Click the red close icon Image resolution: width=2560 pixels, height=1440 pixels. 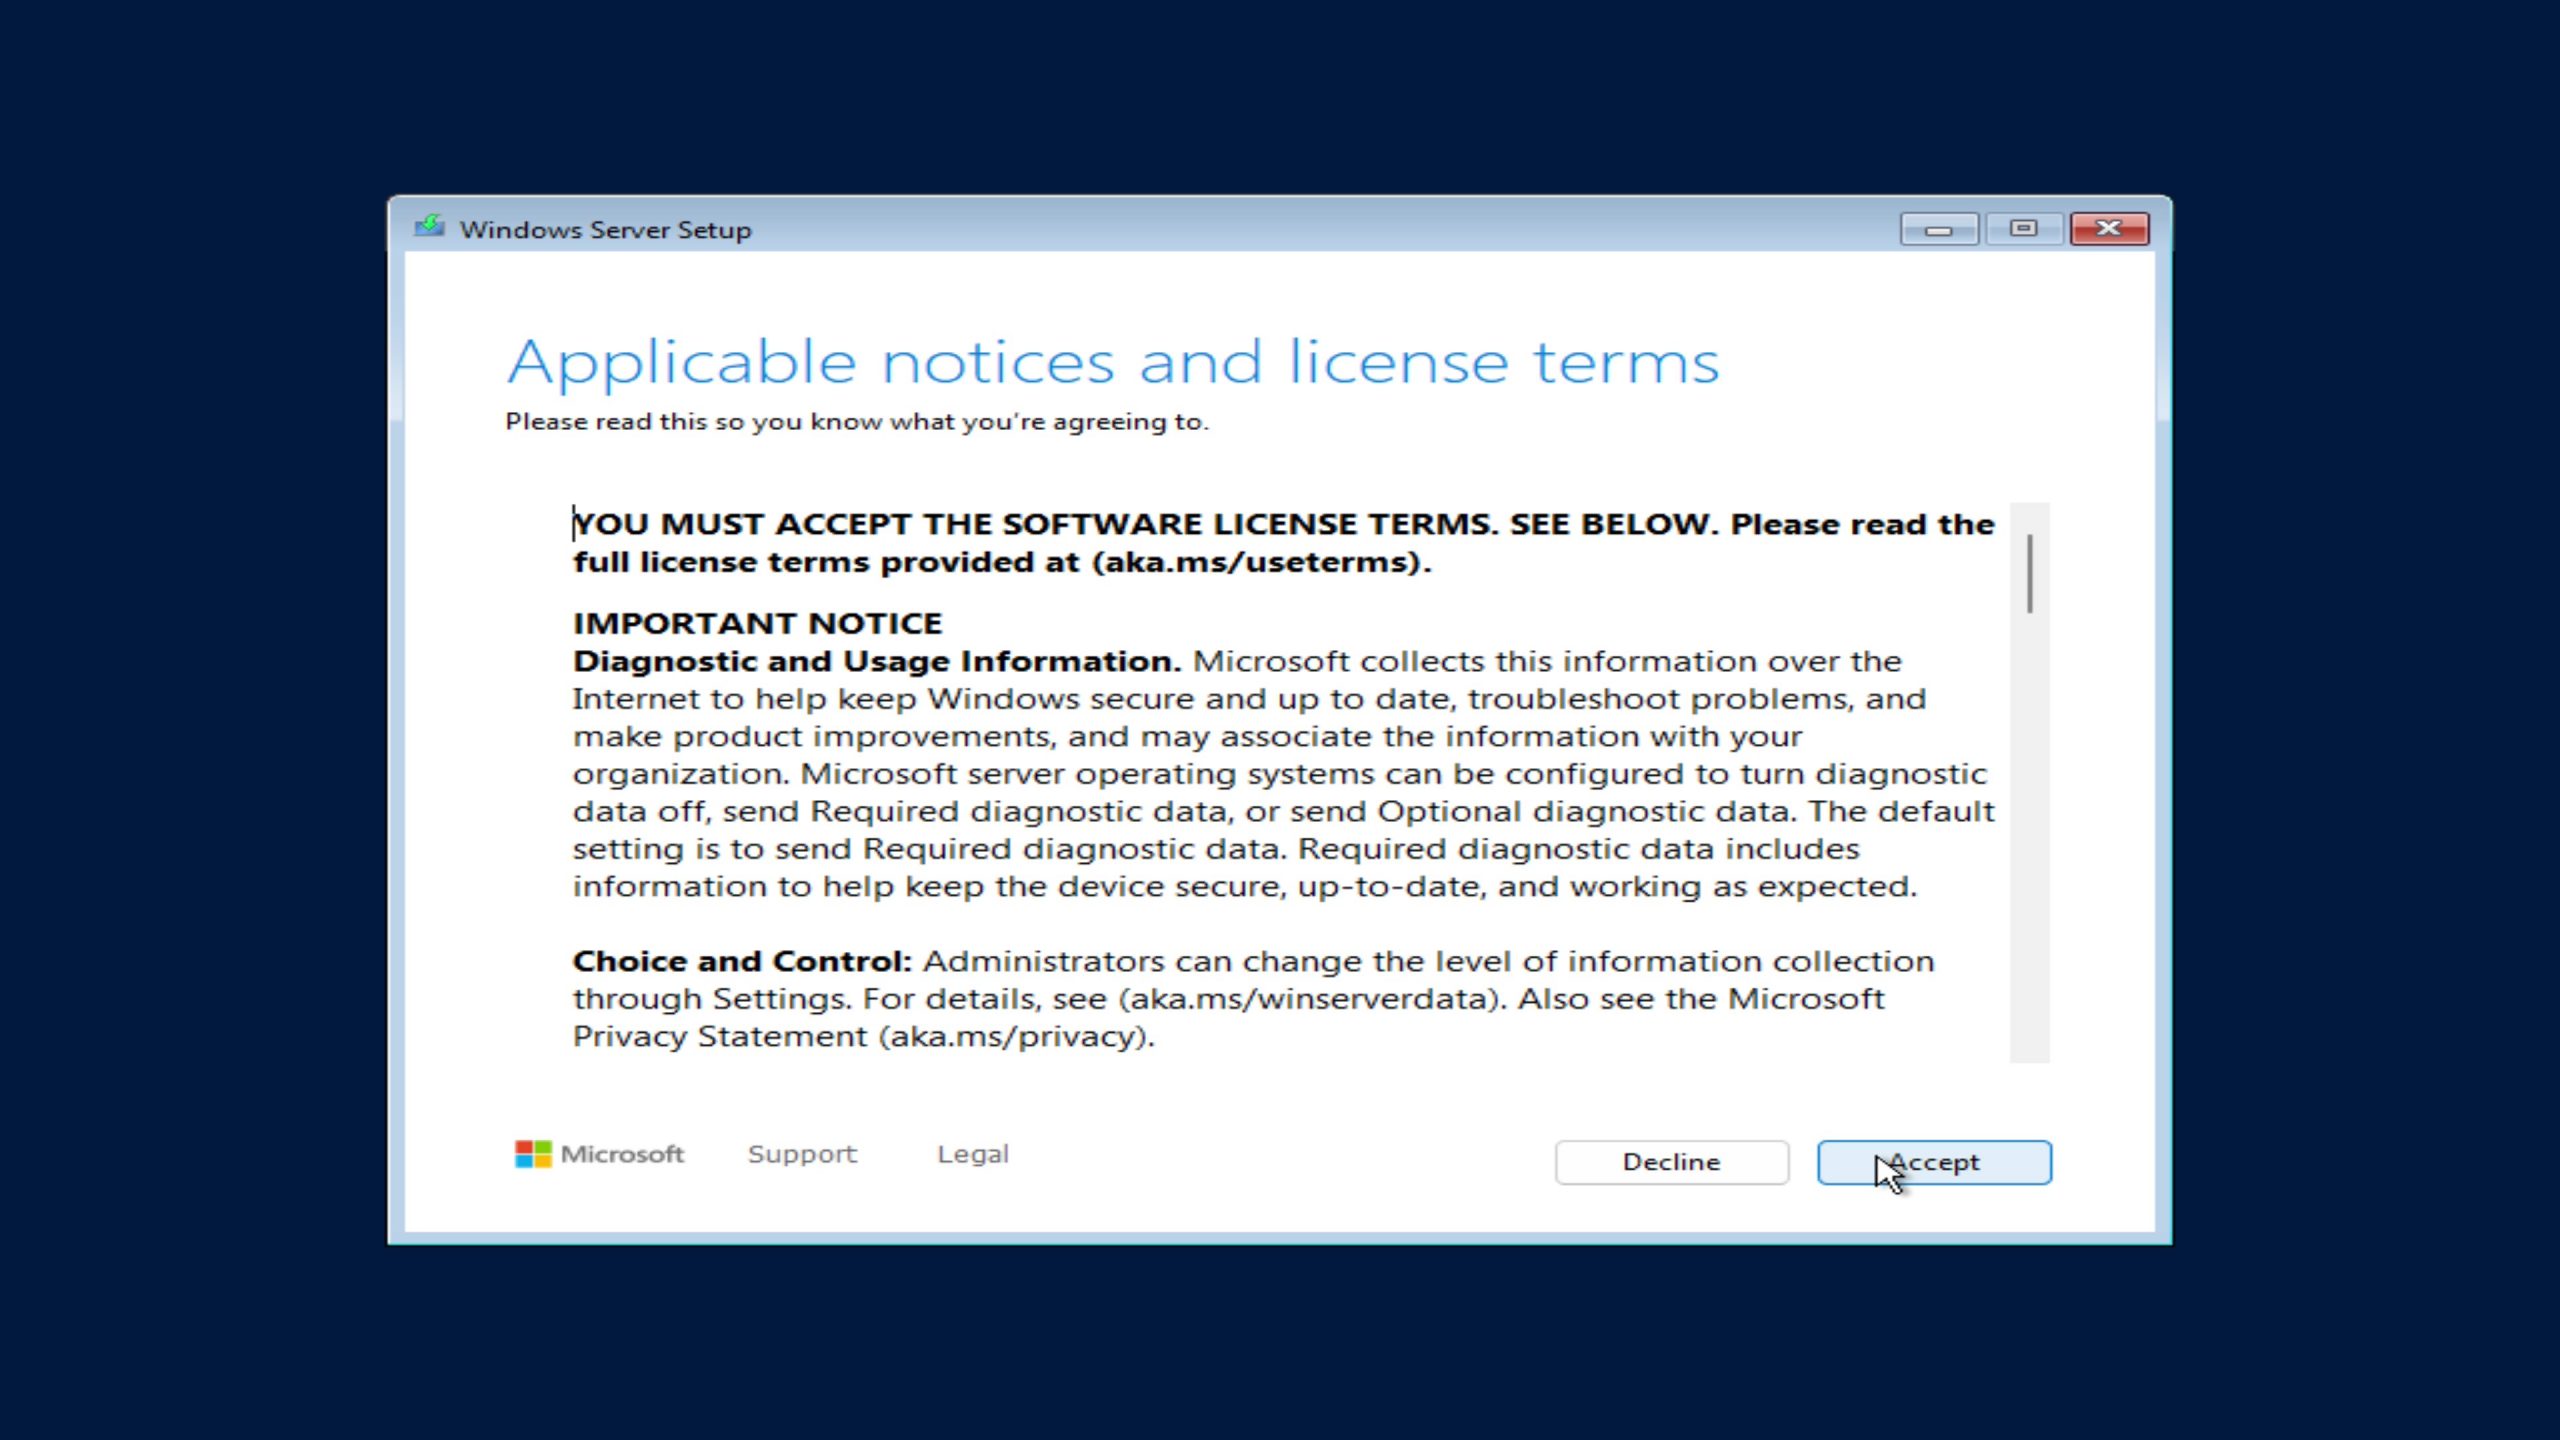(x=2110, y=228)
